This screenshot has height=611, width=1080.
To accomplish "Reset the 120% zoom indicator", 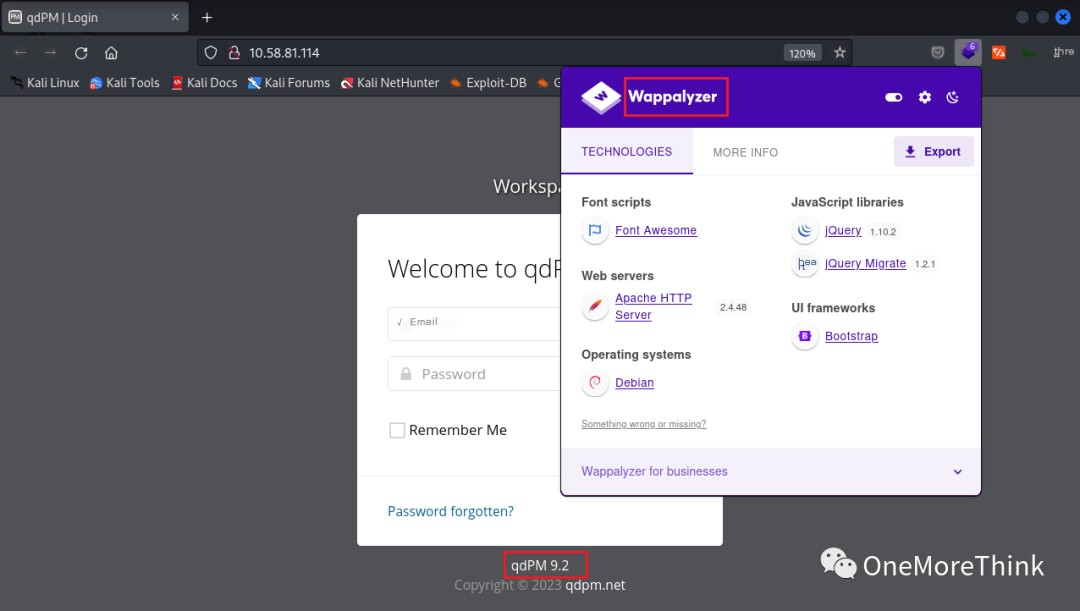I will 802,53.
